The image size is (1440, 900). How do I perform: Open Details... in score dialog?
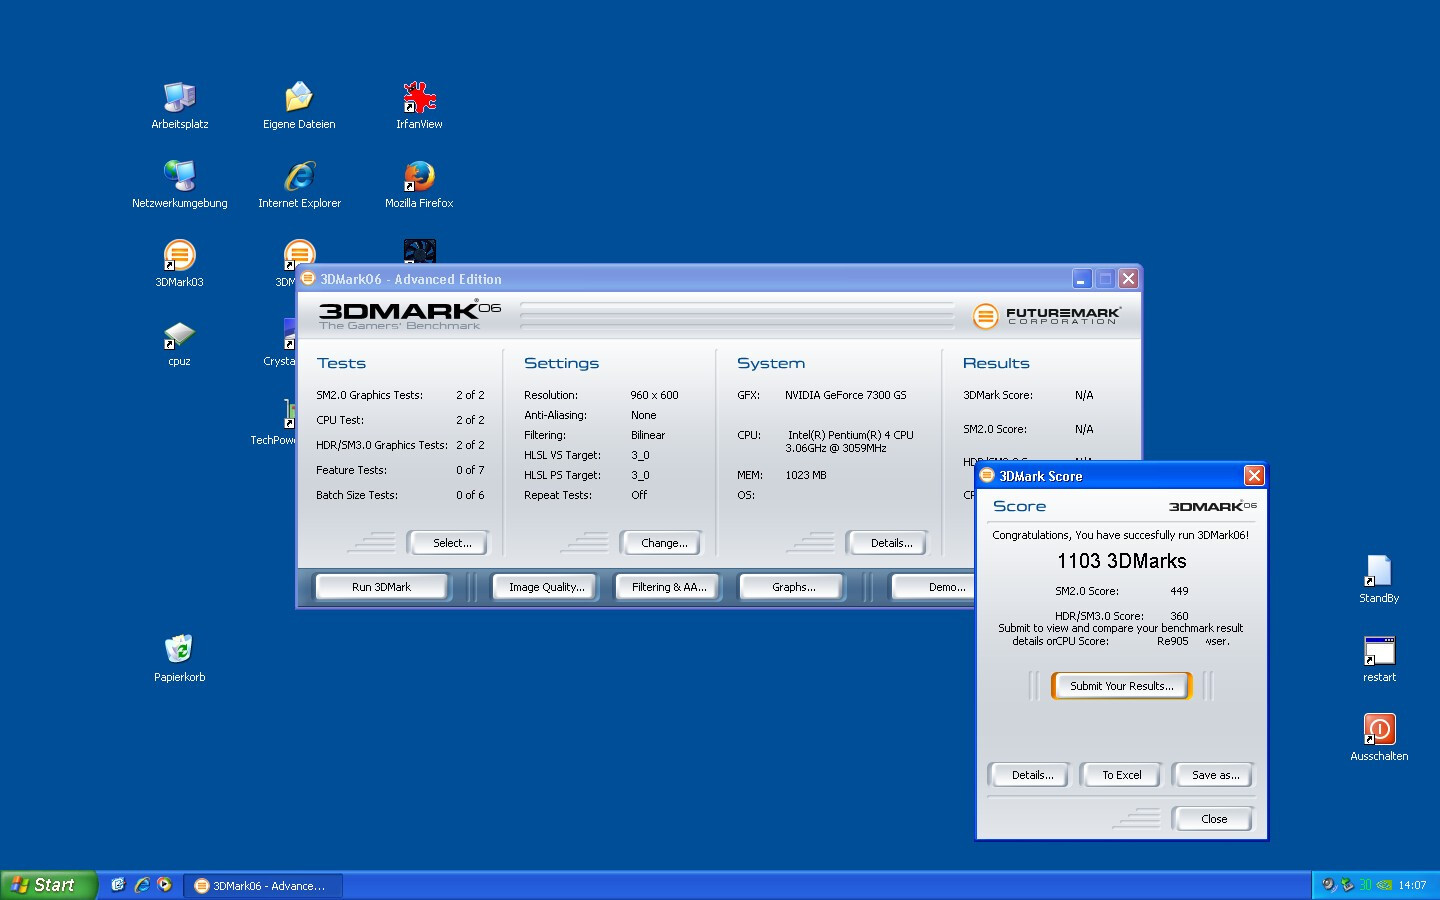[1029, 775]
